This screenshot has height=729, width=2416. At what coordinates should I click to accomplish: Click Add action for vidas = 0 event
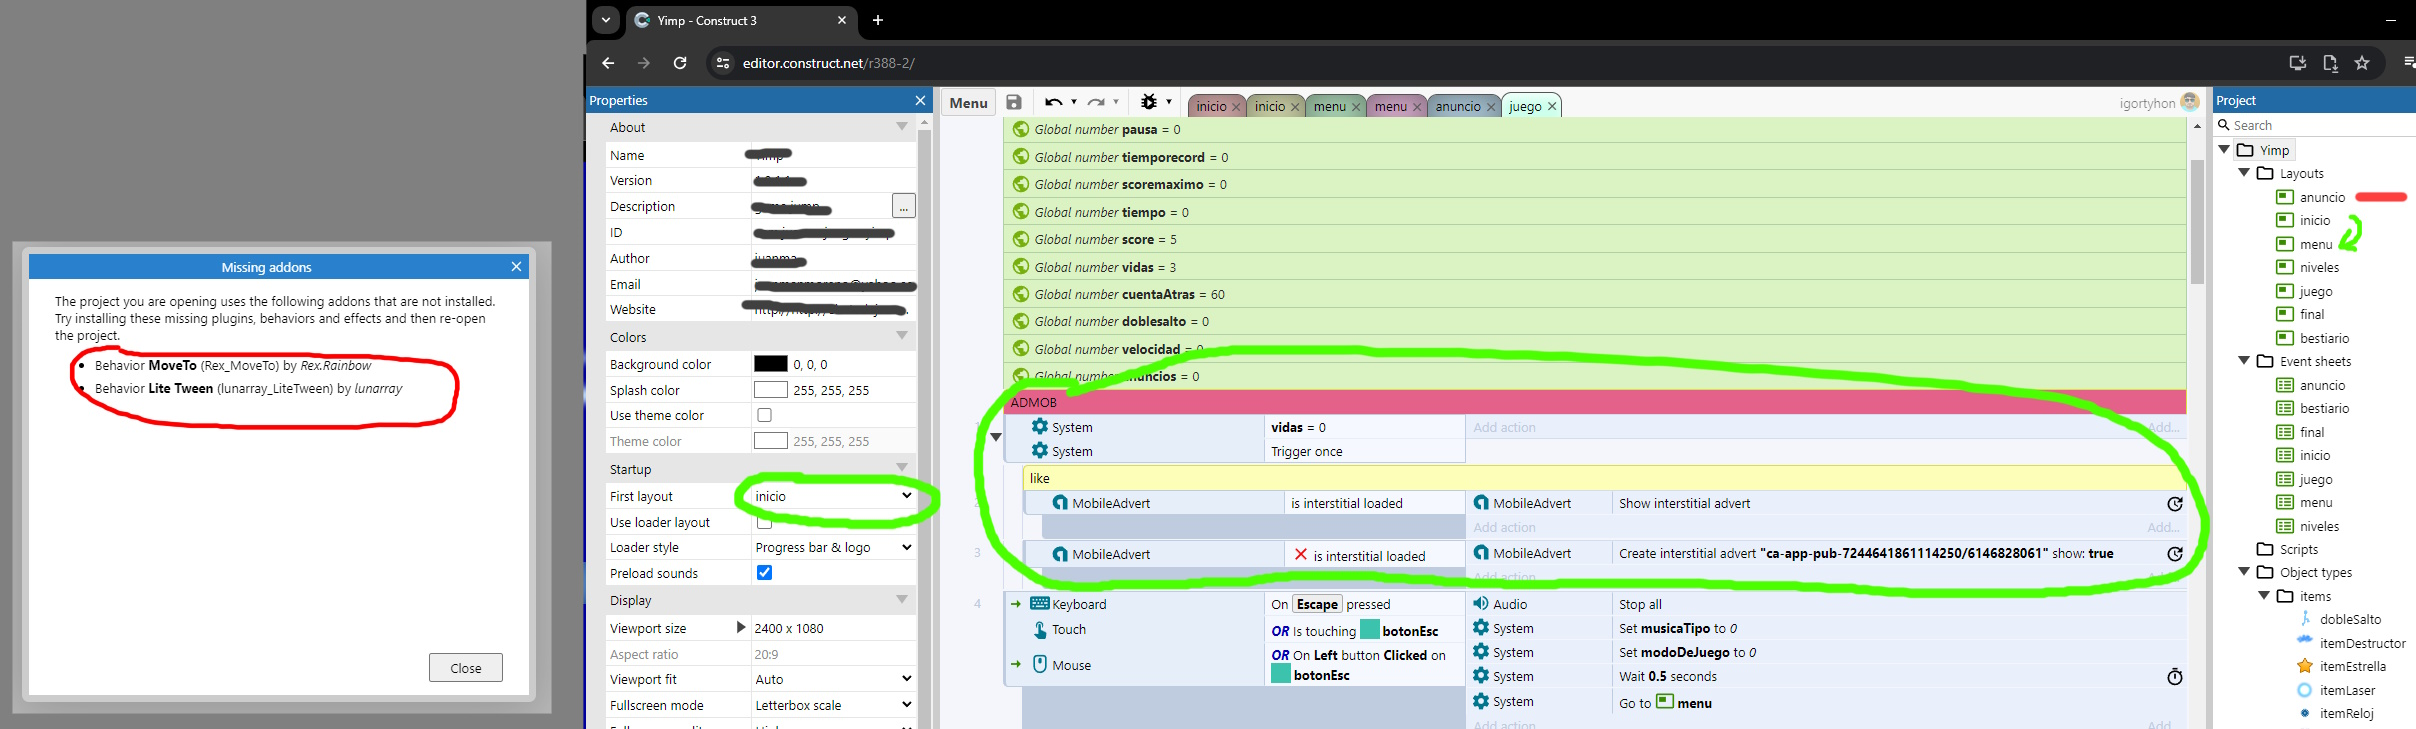click(1504, 427)
